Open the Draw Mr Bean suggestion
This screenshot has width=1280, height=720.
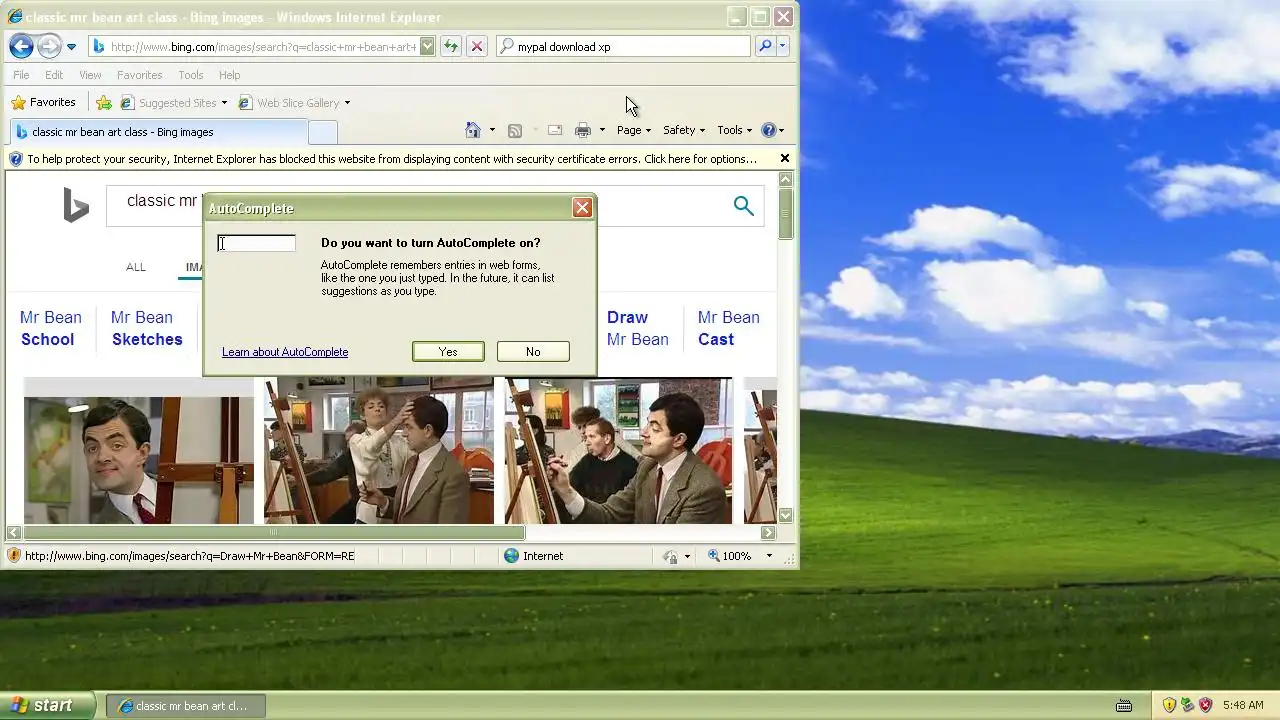[x=637, y=328]
